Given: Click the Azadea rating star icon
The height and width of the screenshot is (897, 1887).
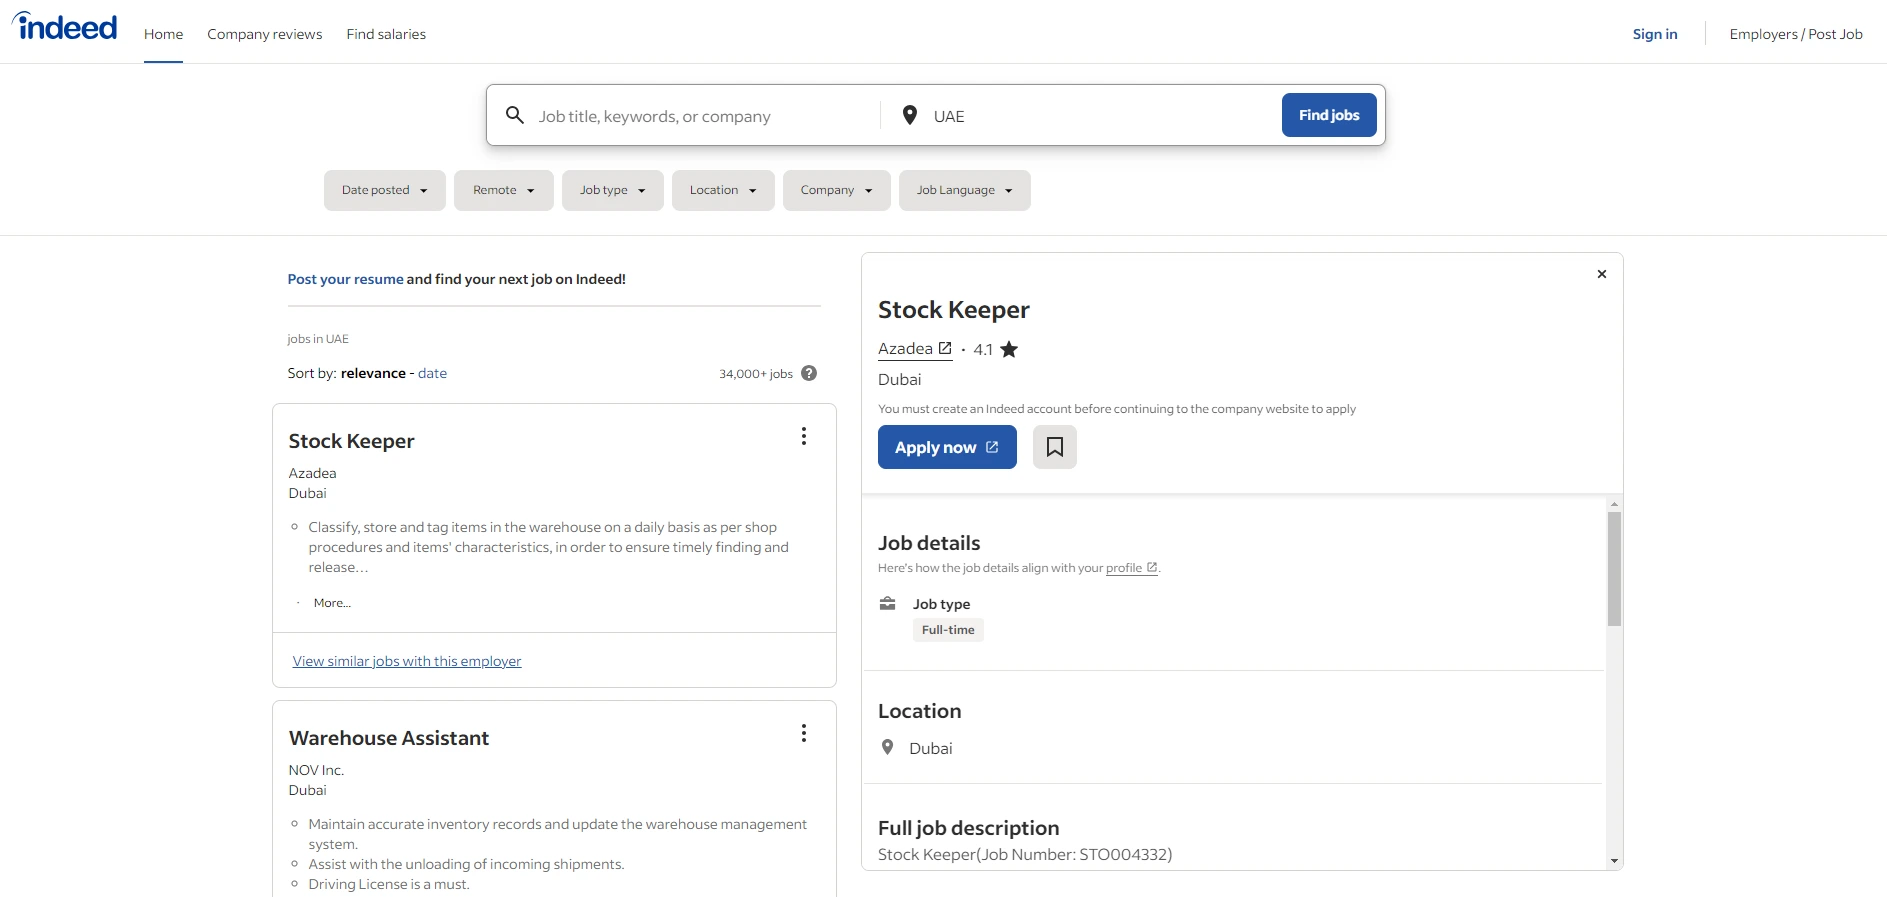Looking at the screenshot, I should pos(1009,349).
